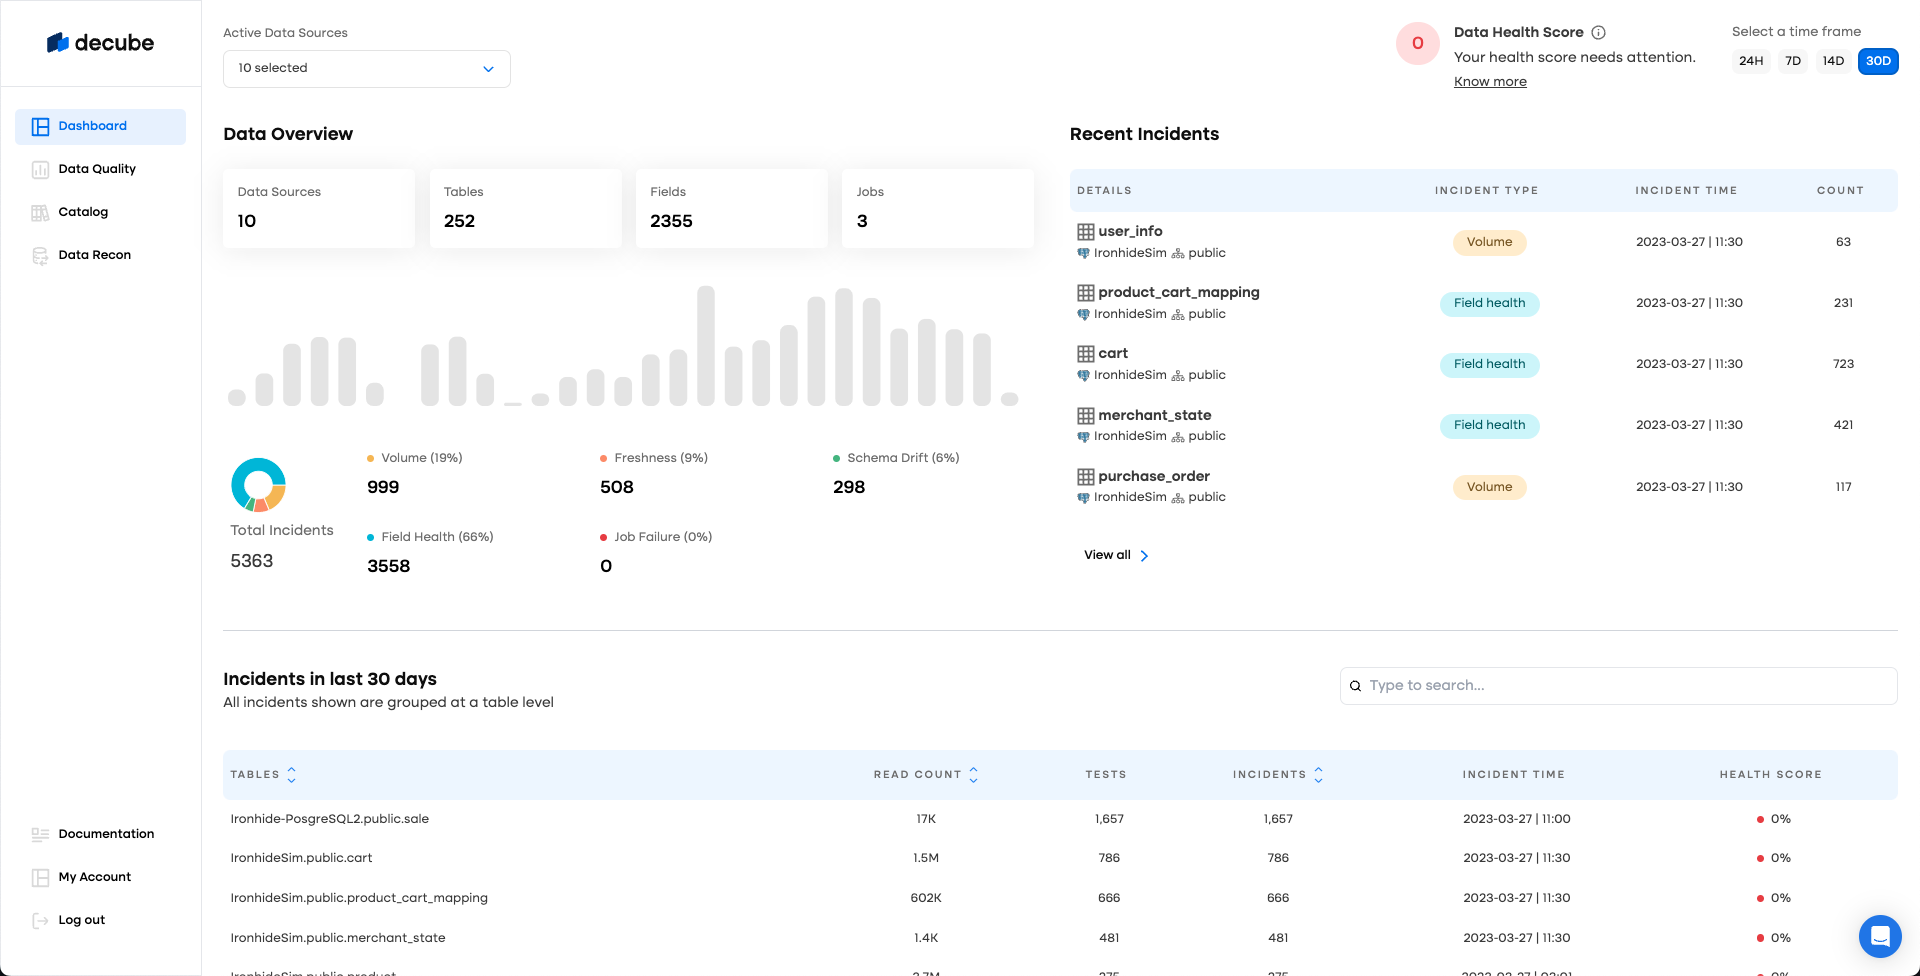Click the Know more link
The width and height of the screenshot is (1920, 976).
(x=1490, y=82)
